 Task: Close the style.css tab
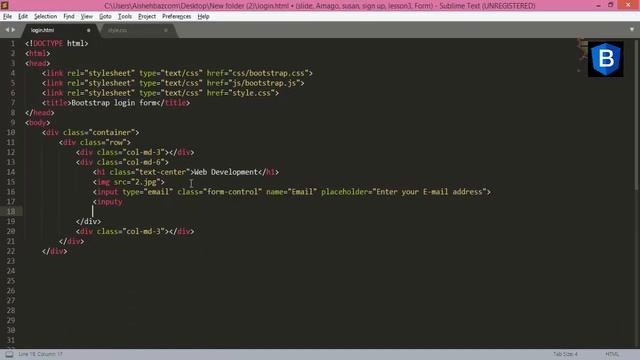pyautogui.click(x=166, y=30)
